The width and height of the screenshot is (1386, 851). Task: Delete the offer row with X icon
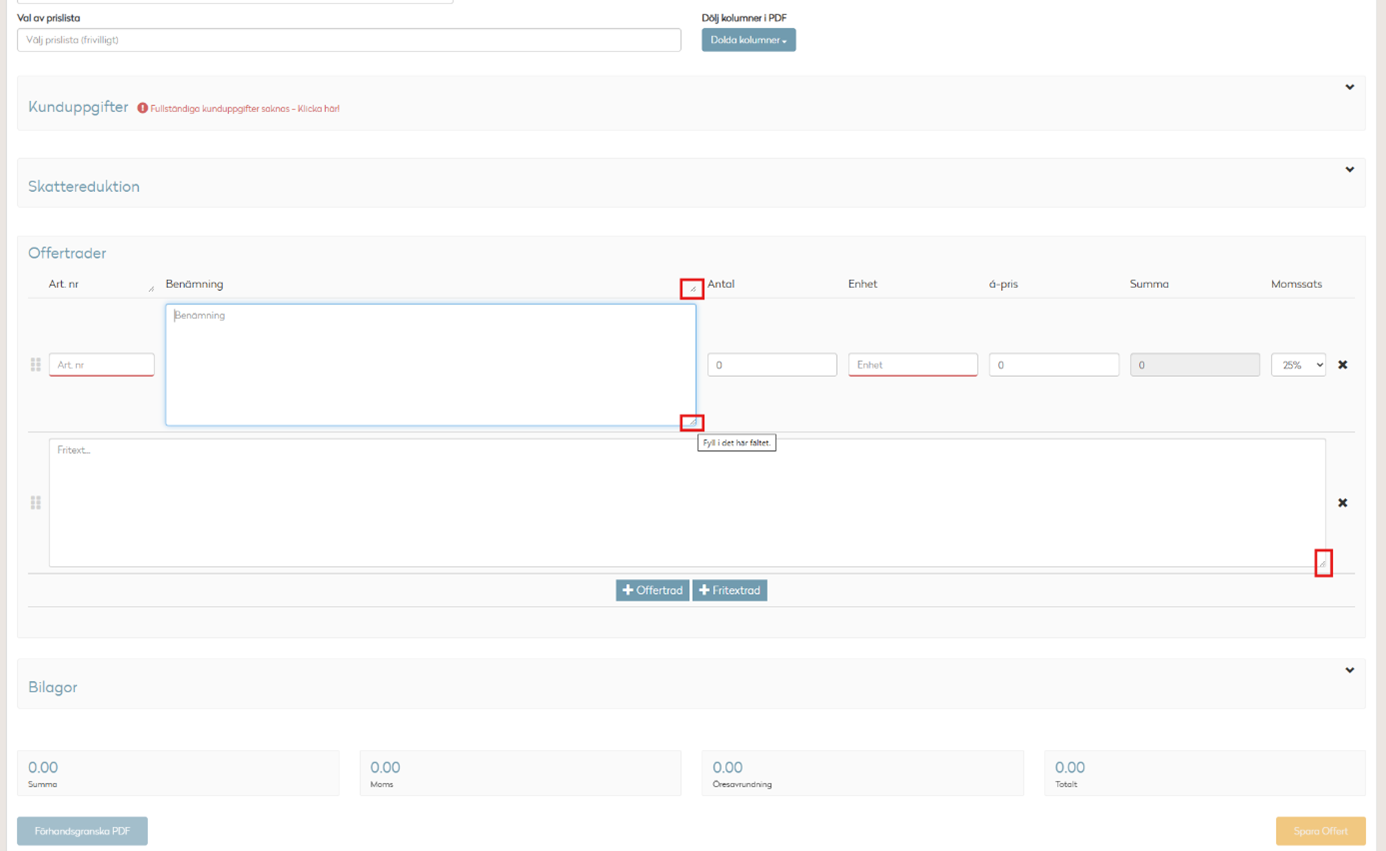click(x=1343, y=365)
